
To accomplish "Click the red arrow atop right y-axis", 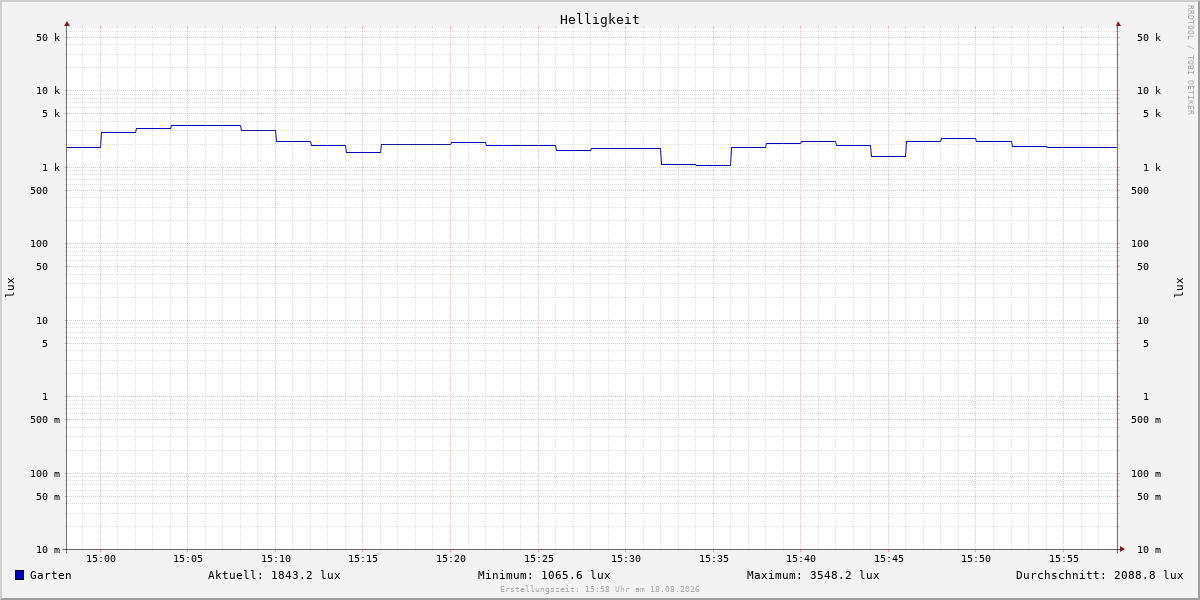I will (1118, 24).
